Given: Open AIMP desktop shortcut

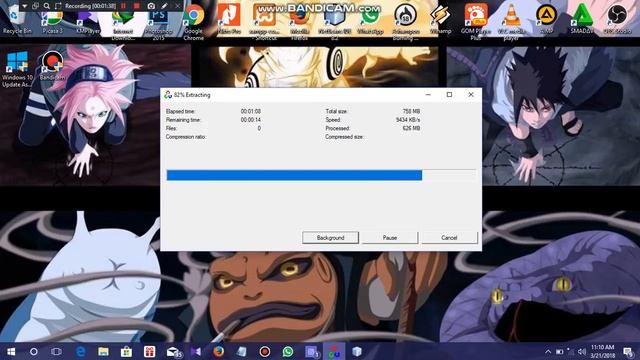Looking at the screenshot, I should (x=547, y=19).
